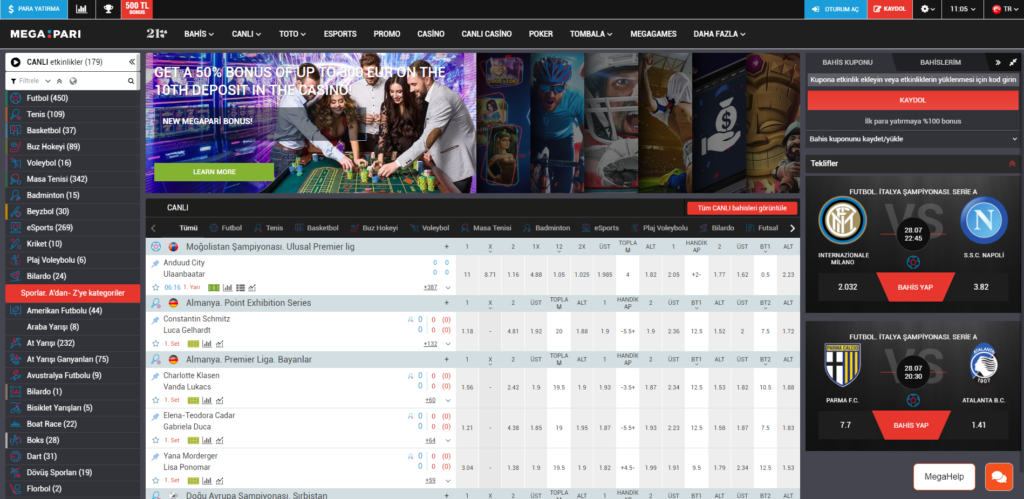Viewport: 1024px width, 499px height.
Task: Favorite the Constantin Schmitz match with star
Action: [x=155, y=344]
